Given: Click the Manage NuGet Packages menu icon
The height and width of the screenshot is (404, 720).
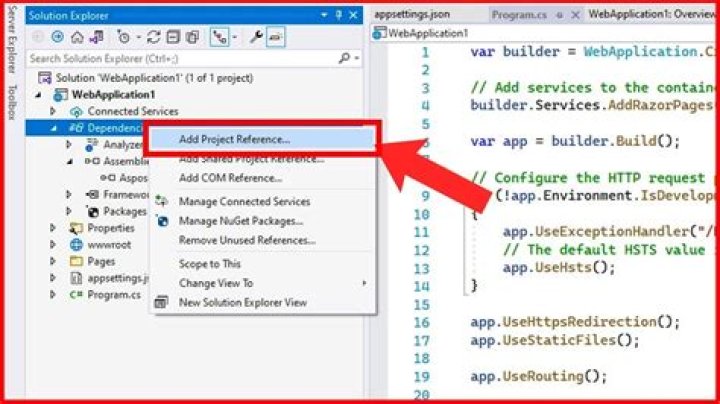Looking at the screenshot, I should (163, 221).
